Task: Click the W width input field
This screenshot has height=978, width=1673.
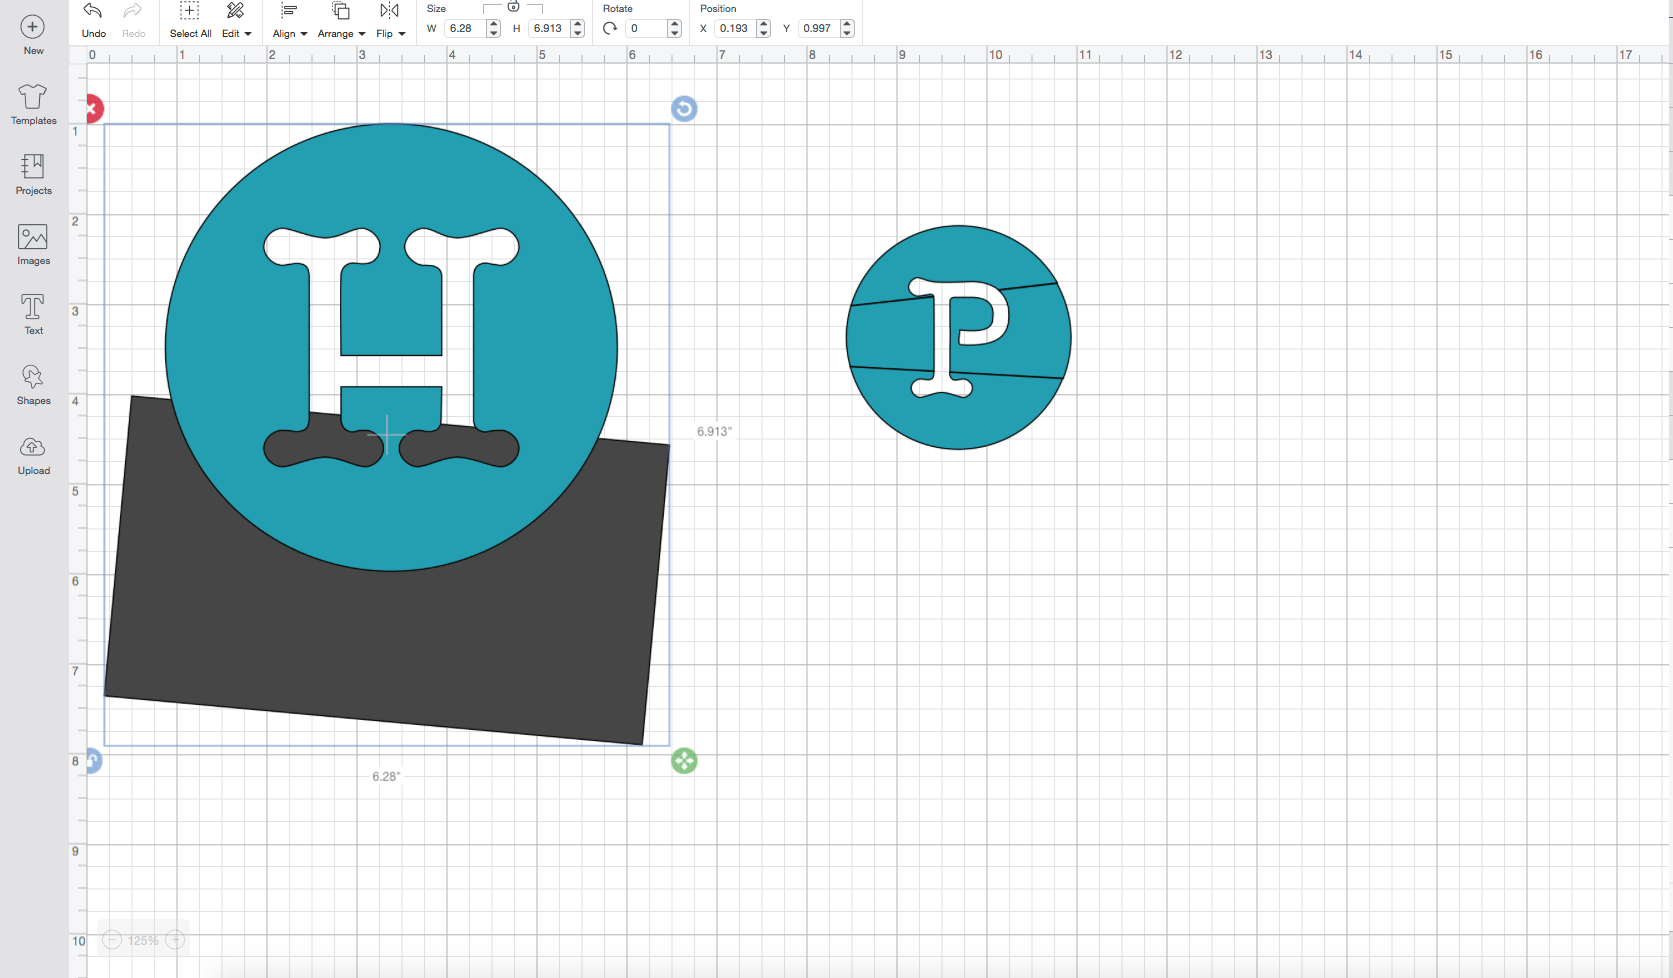Action: click(465, 28)
